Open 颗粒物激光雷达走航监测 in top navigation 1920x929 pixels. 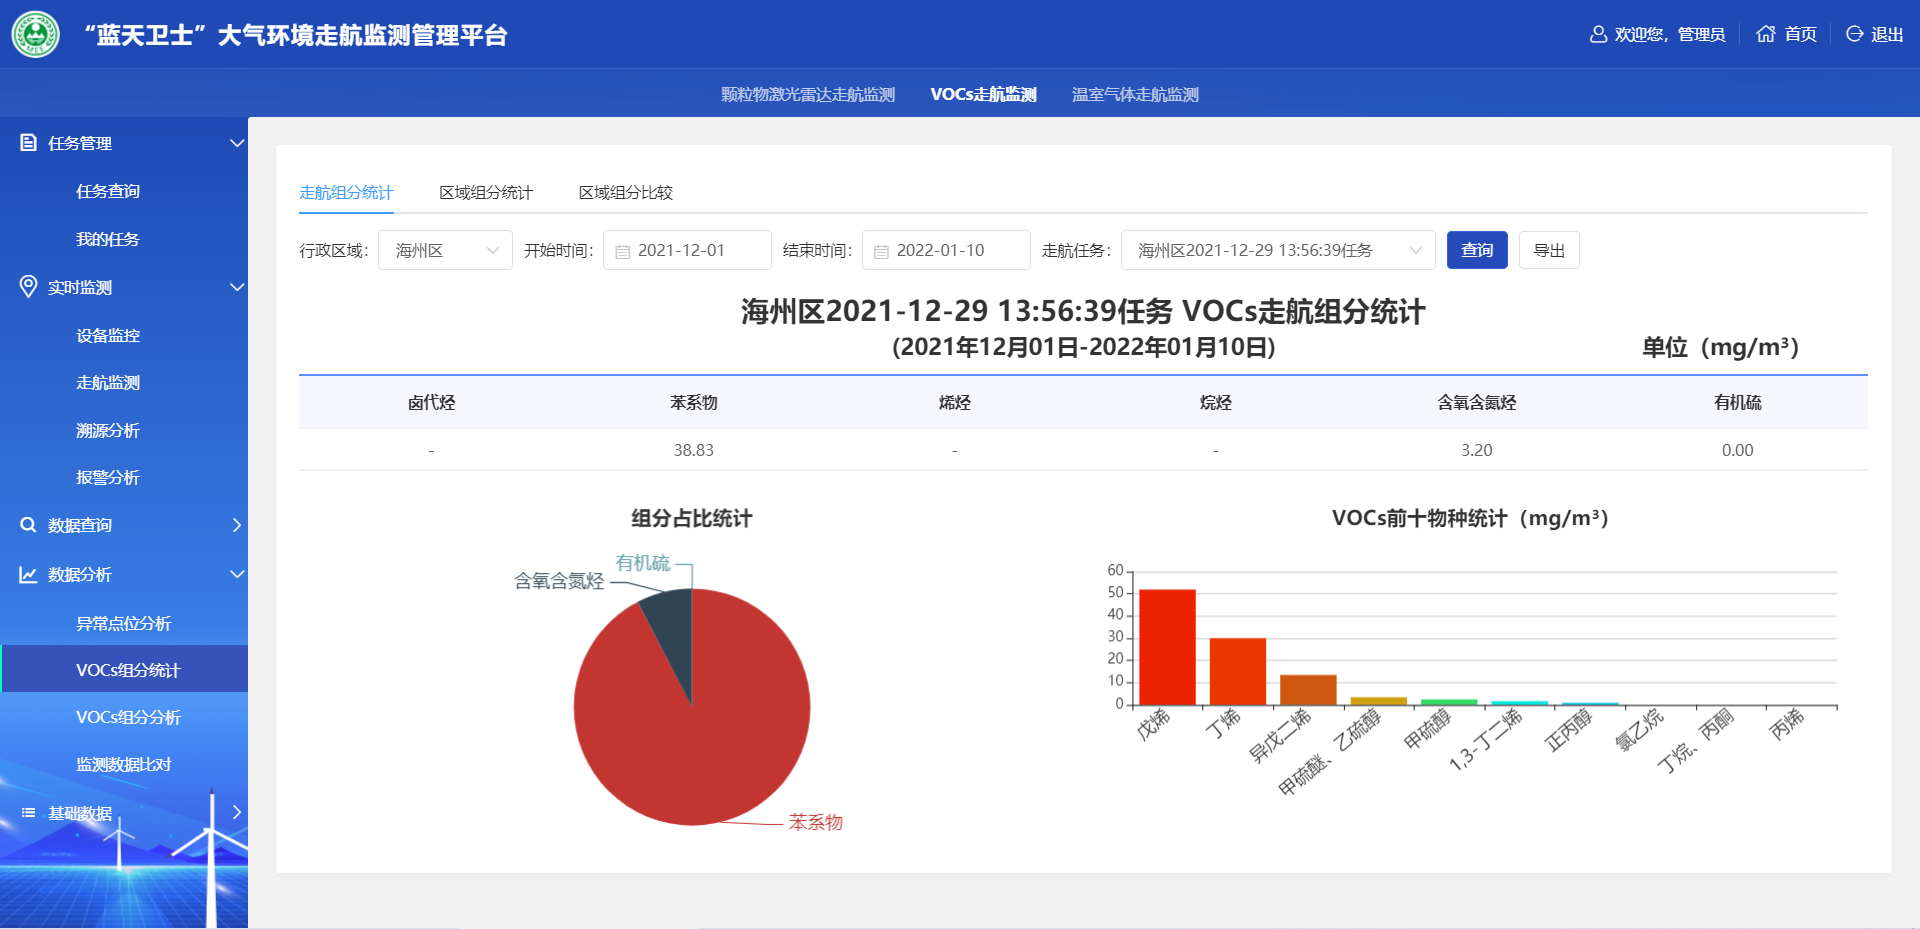[x=807, y=94]
